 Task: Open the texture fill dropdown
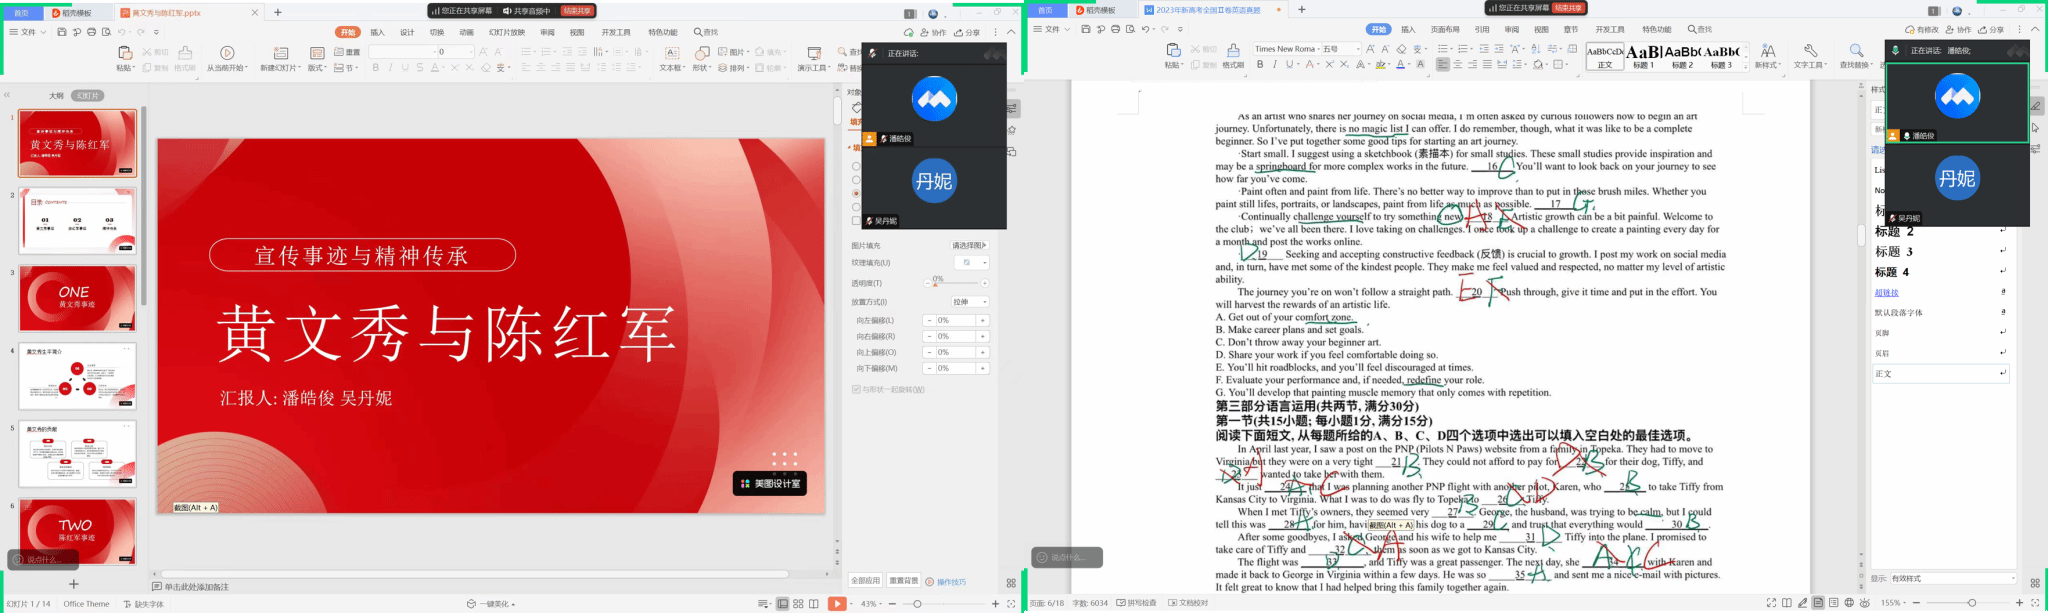pos(985,263)
